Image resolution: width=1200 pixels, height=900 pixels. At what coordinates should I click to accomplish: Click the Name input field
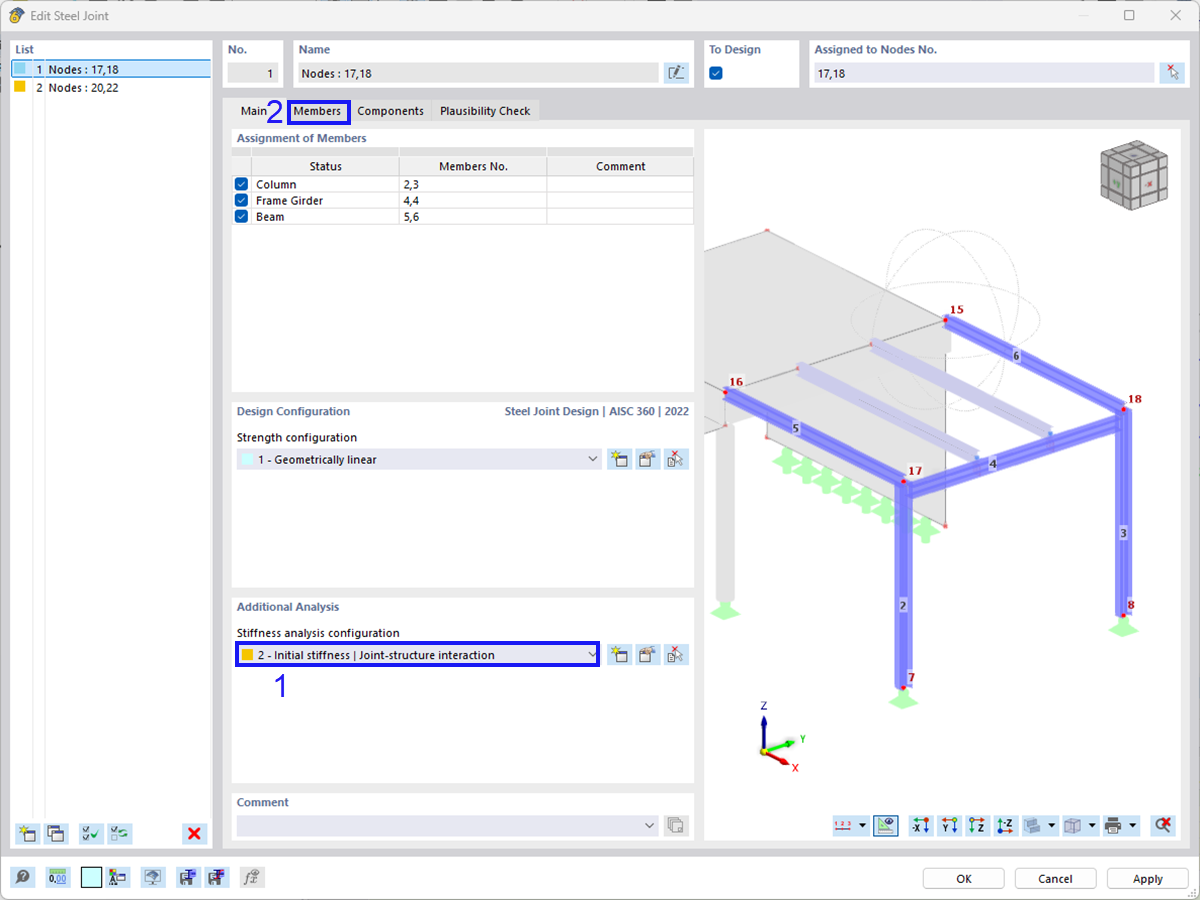pyautogui.click(x=478, y=73)
